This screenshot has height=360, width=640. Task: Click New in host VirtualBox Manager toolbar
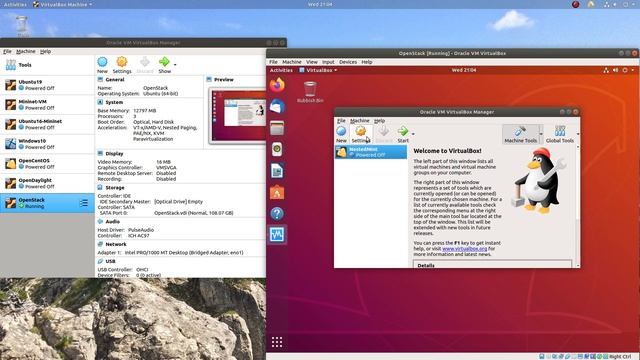(x=102, y=65)
